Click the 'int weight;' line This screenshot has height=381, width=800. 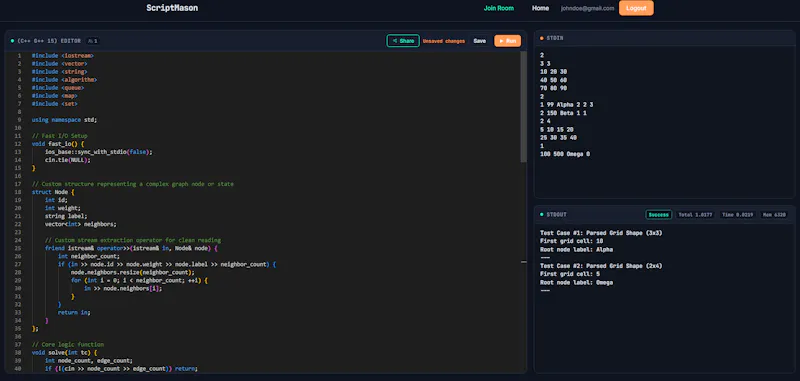[x=62, y=208]
